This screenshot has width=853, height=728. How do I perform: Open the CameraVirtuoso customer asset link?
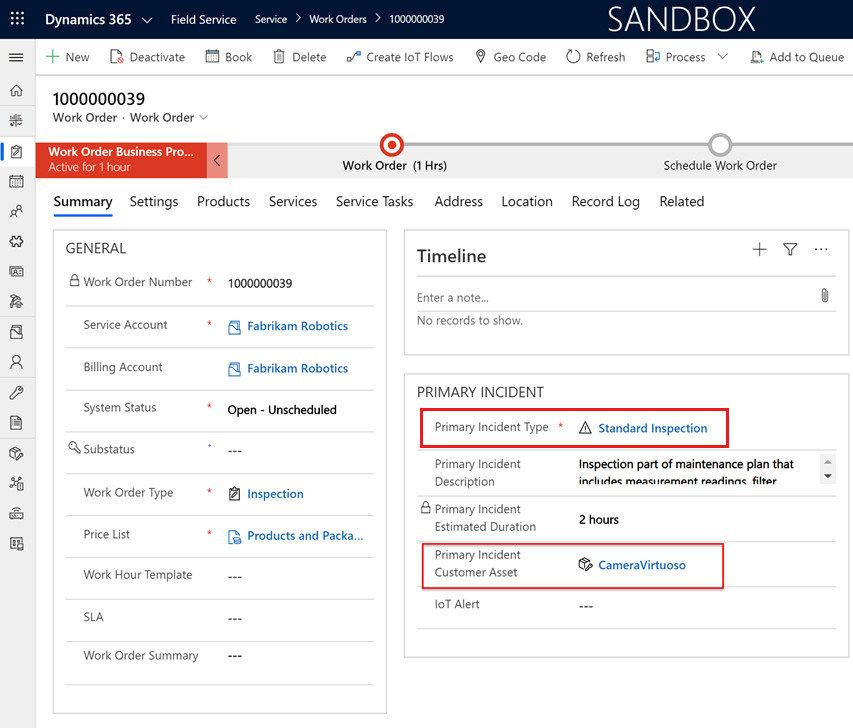(642, 565)
